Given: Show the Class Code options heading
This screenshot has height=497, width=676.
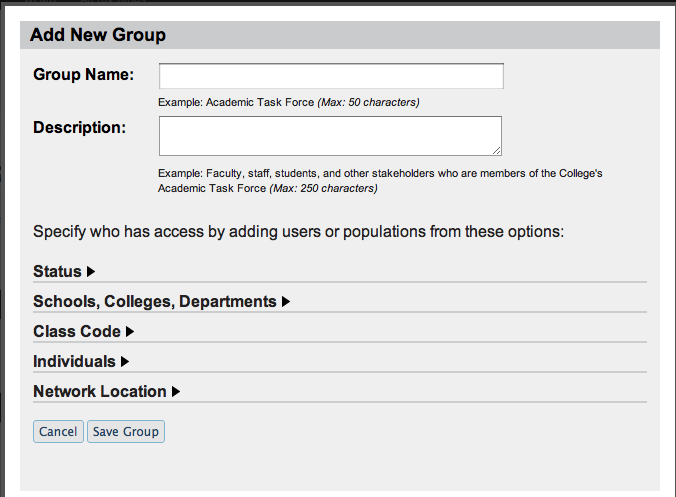Looking at the screenshot, I should (77, 332).
